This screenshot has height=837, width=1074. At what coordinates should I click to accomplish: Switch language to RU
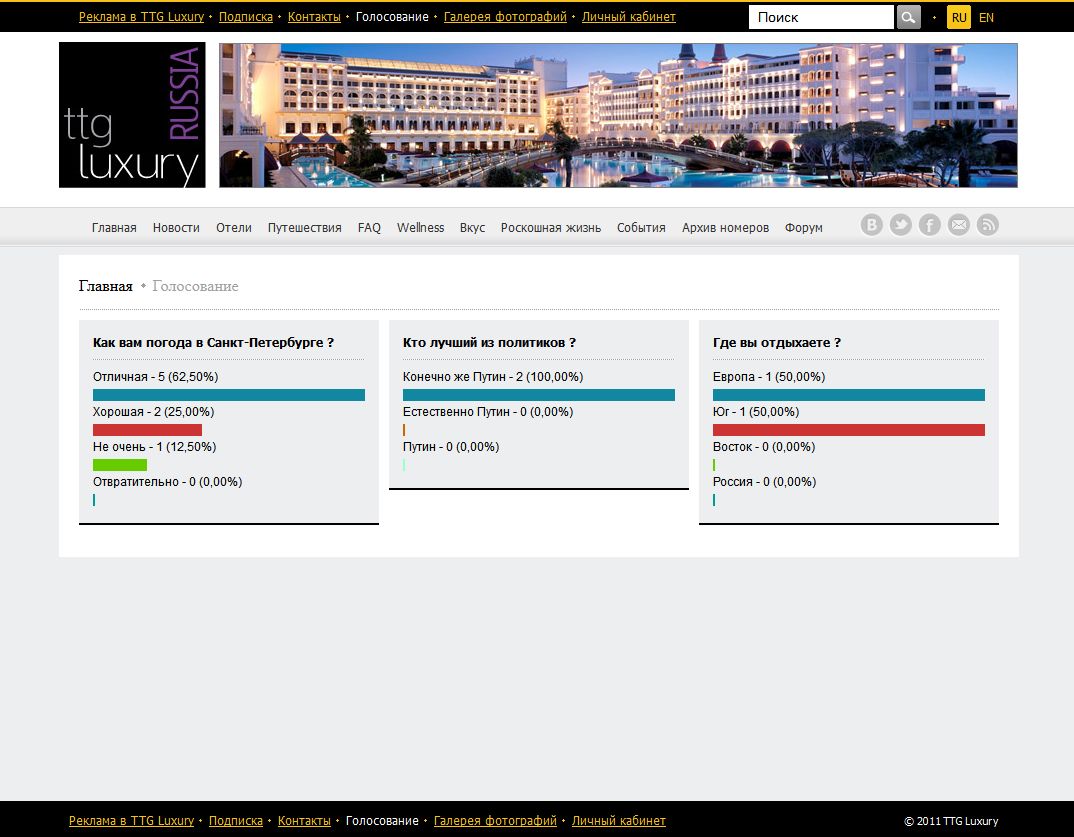[x=959, y=18]
